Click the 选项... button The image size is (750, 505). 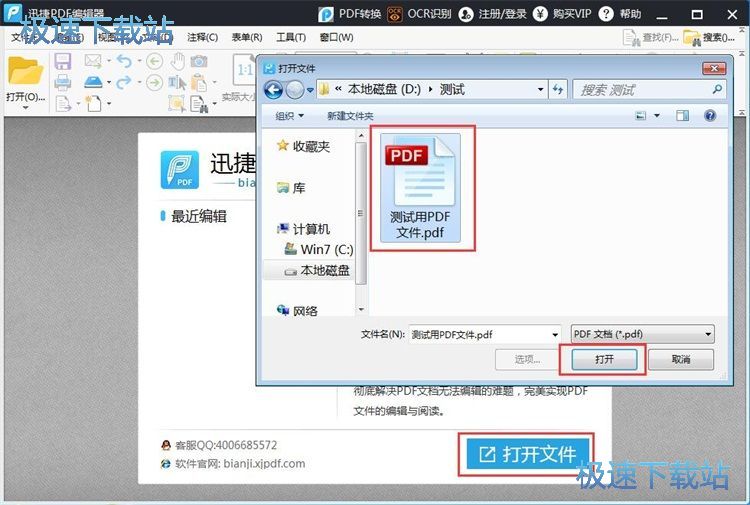click(x=528, y=359)
